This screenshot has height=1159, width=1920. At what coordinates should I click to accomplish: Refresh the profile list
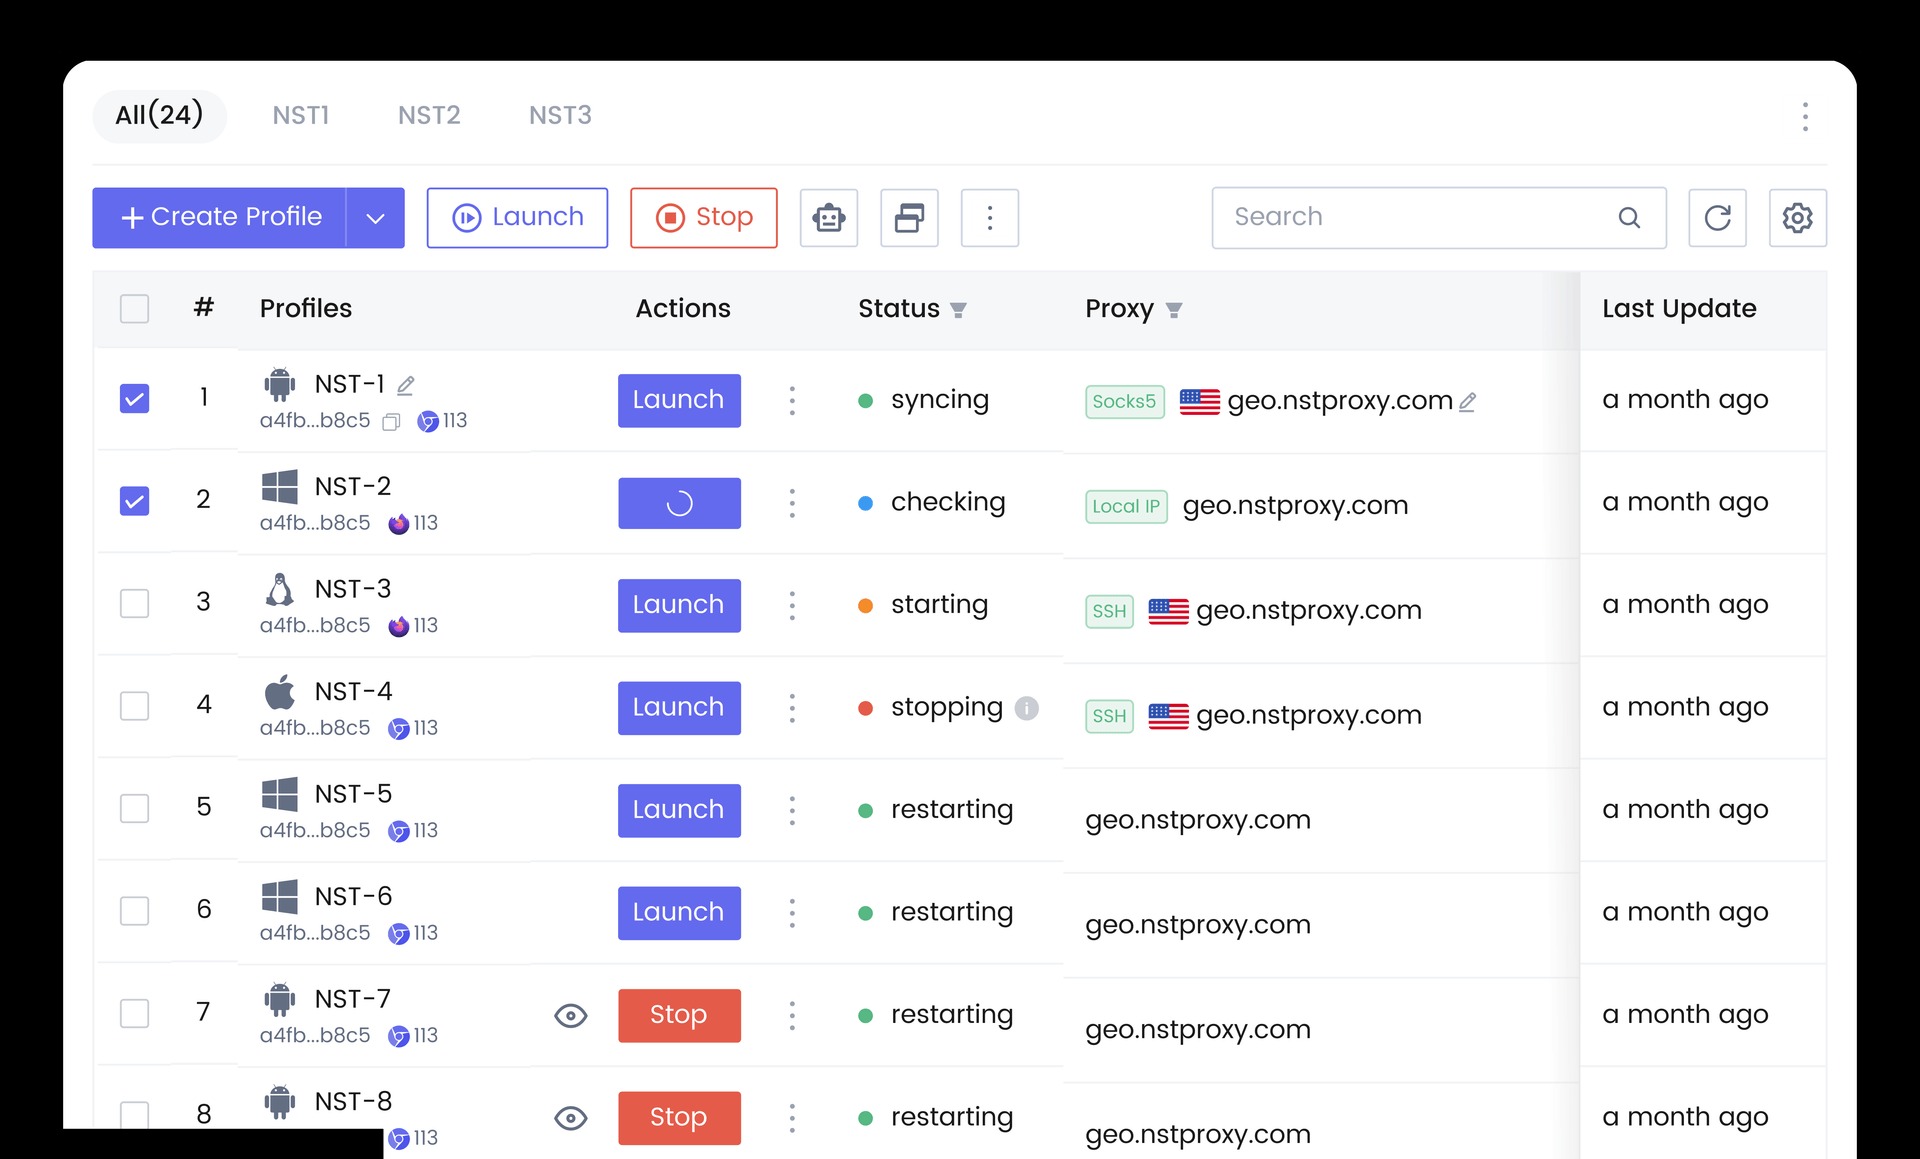click(x=1718, y=218)
